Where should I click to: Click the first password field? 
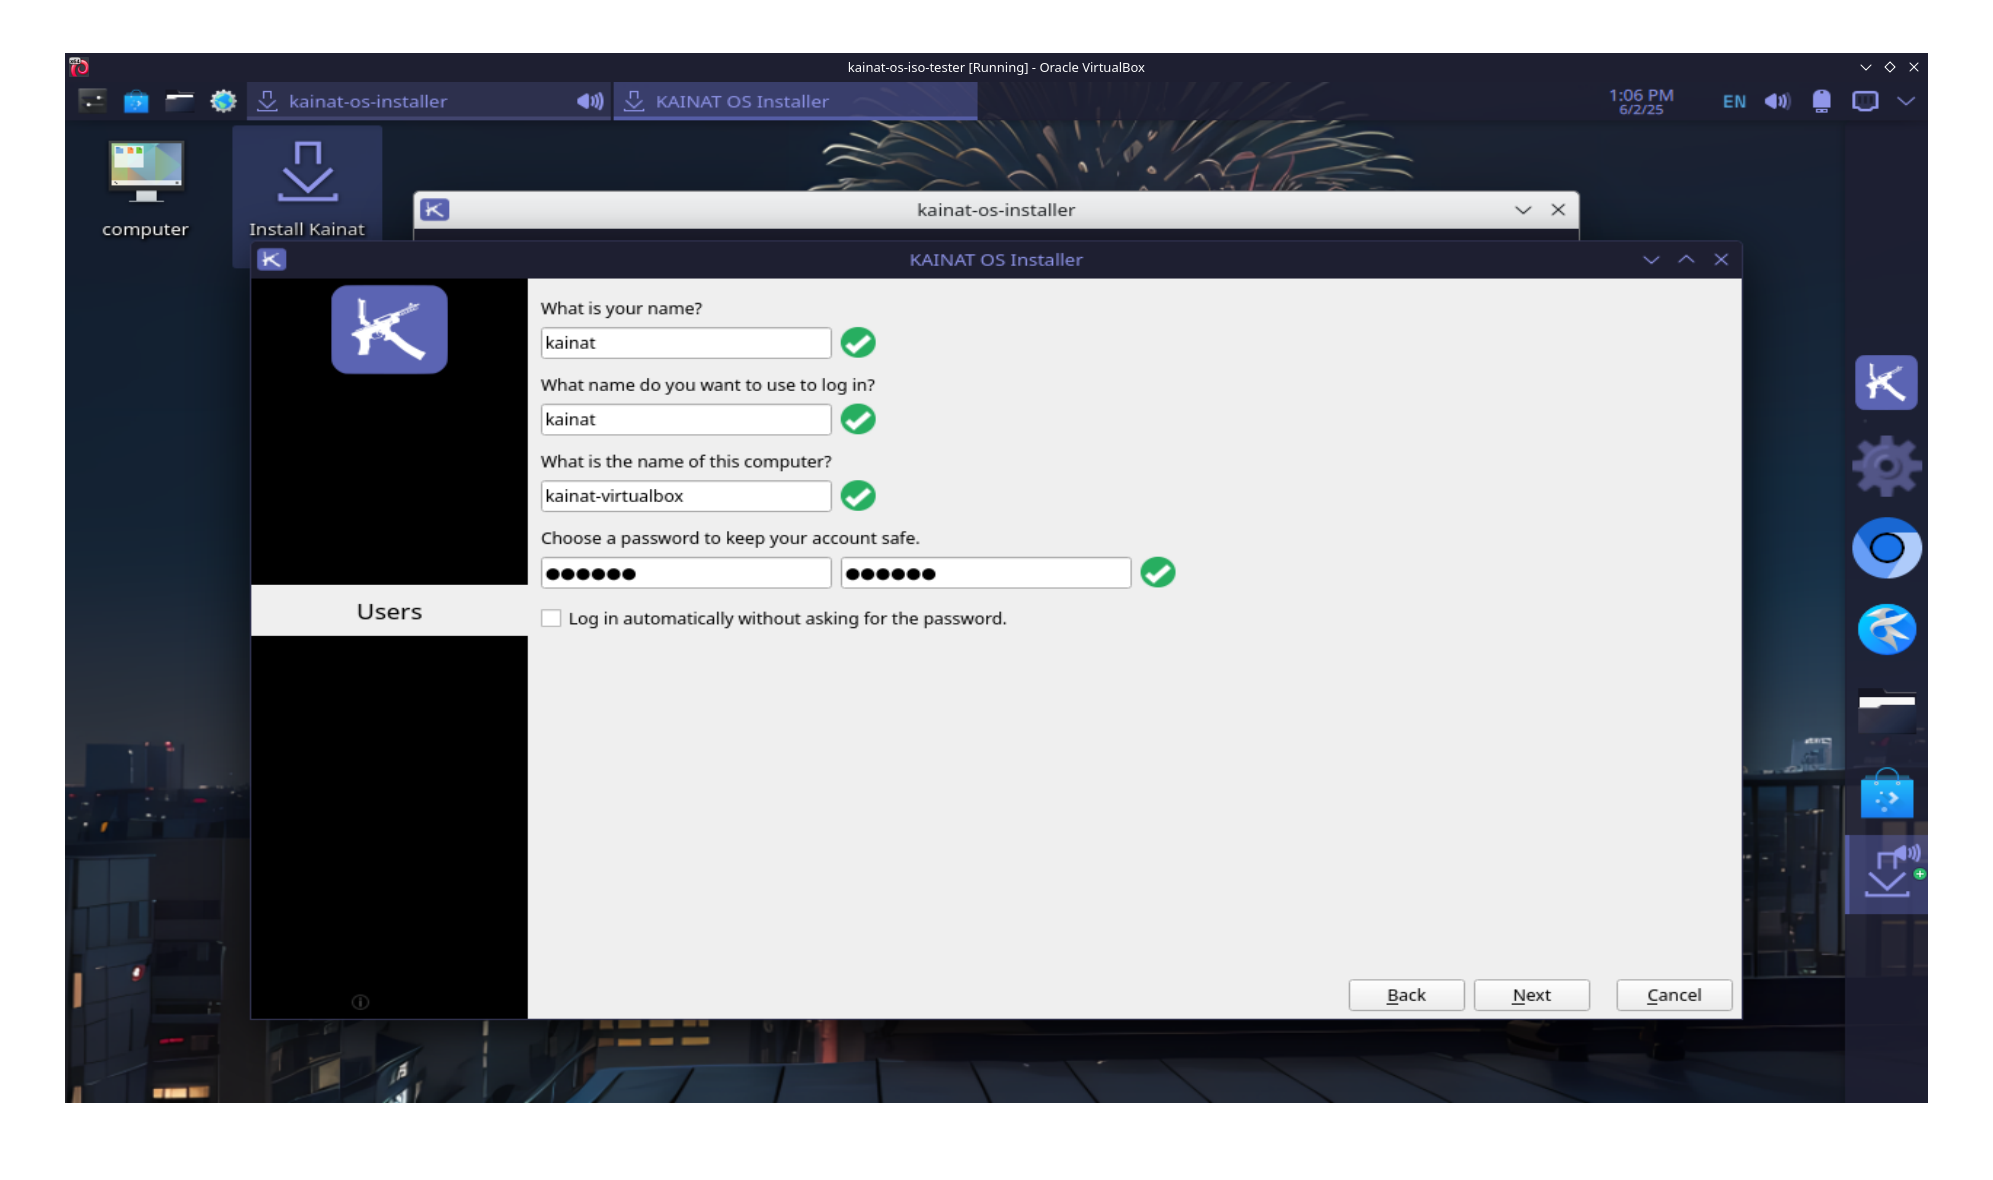pos(686,573)
